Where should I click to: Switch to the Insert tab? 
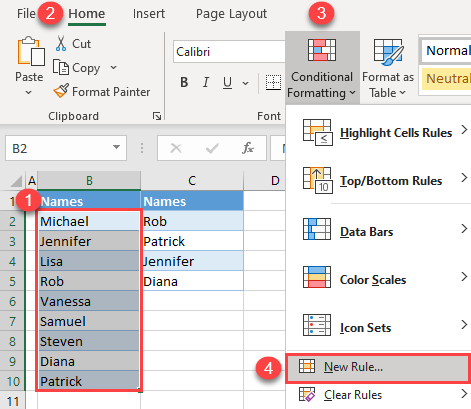149,14
